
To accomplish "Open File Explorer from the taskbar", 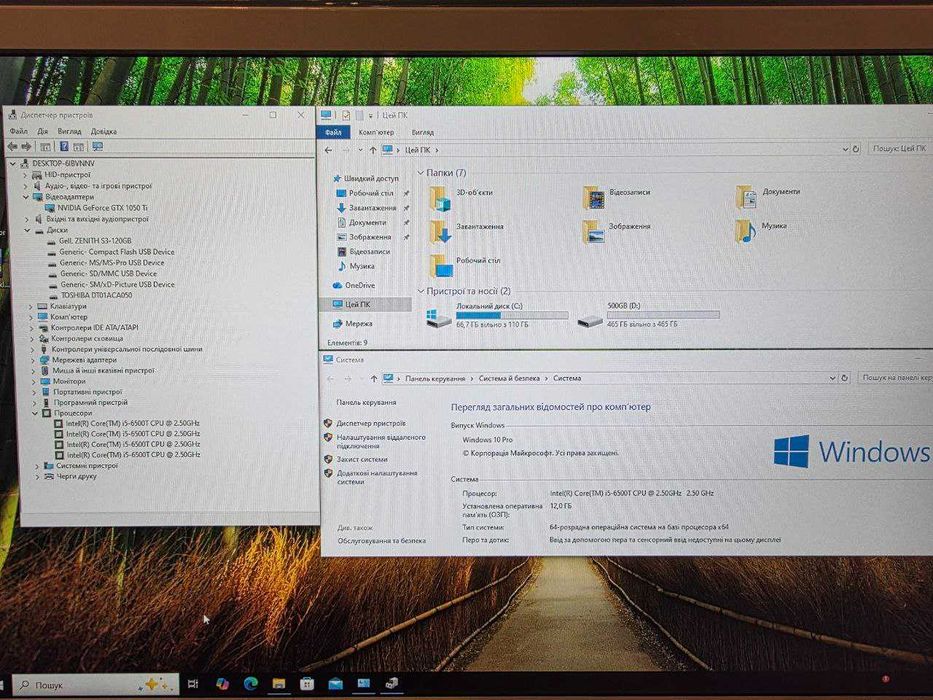I will pyautogui.click(x=278, y=684).
